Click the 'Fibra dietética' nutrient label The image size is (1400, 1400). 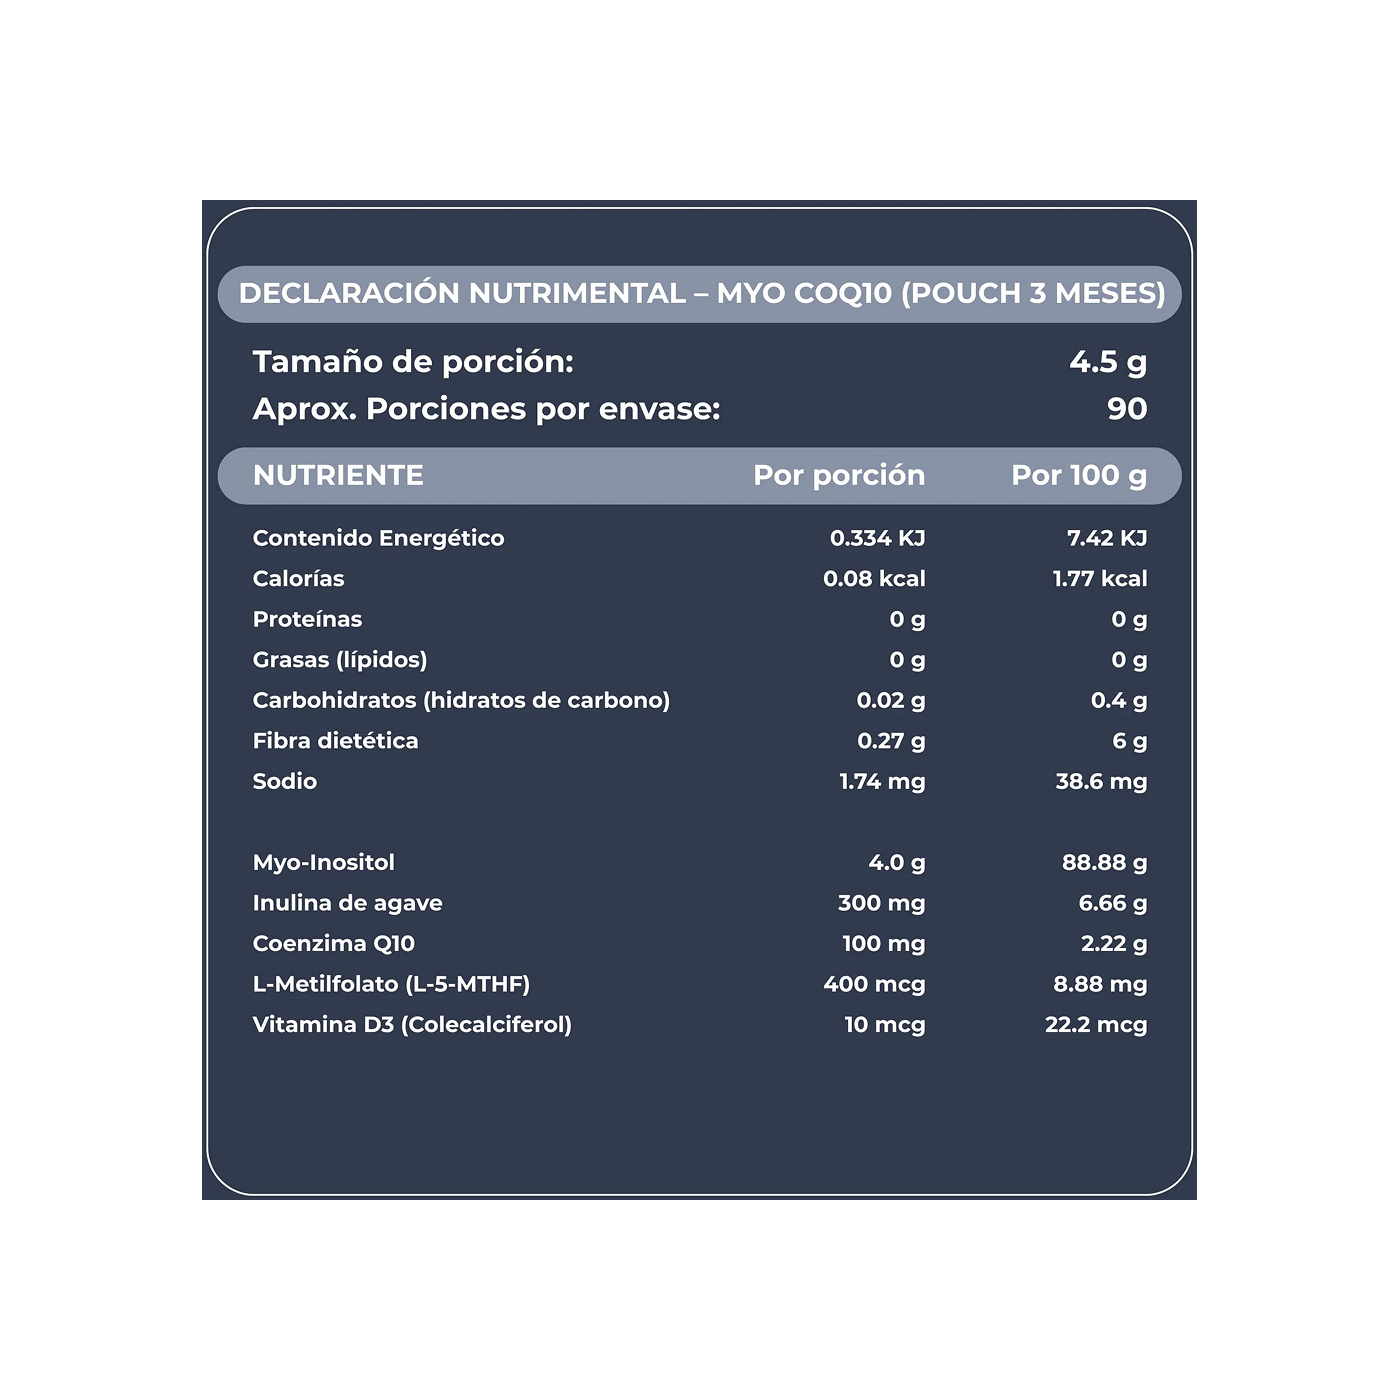(x=335, y=741)
